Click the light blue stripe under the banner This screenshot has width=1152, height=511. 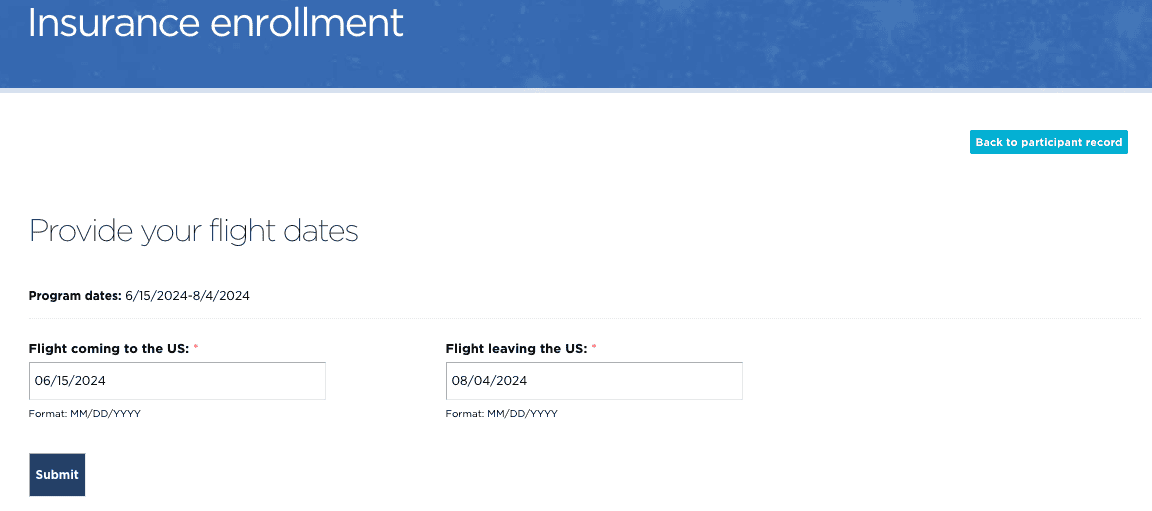pyautogui.click(x=576, y=90)
